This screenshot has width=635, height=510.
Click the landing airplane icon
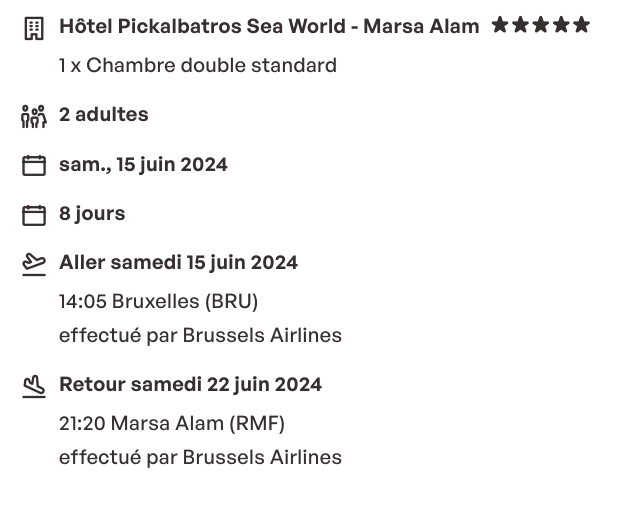[34, 386]
